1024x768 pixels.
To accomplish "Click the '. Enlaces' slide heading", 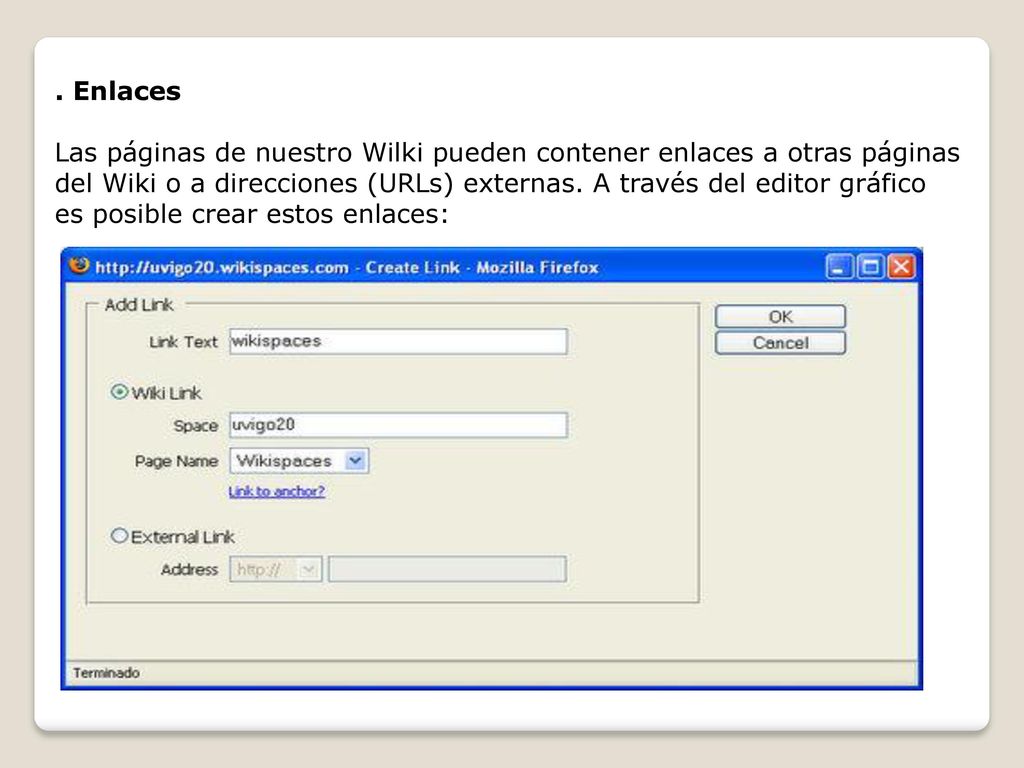I will 118,91.
